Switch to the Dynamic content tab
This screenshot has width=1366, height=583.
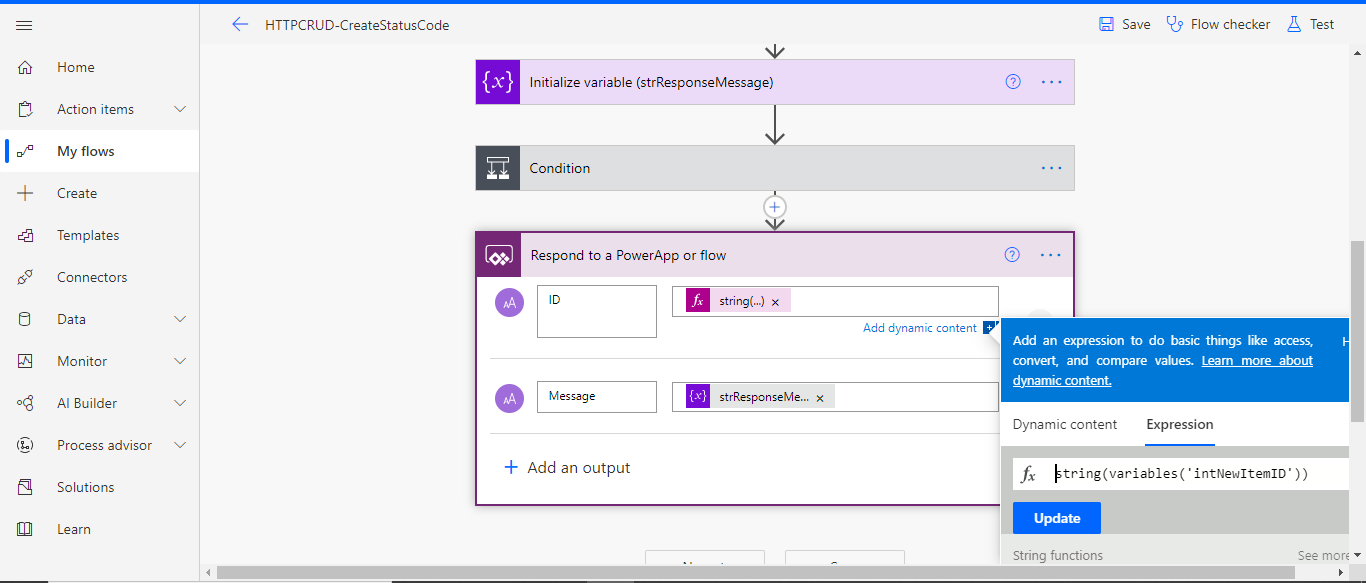click(x=1064, y=424)
